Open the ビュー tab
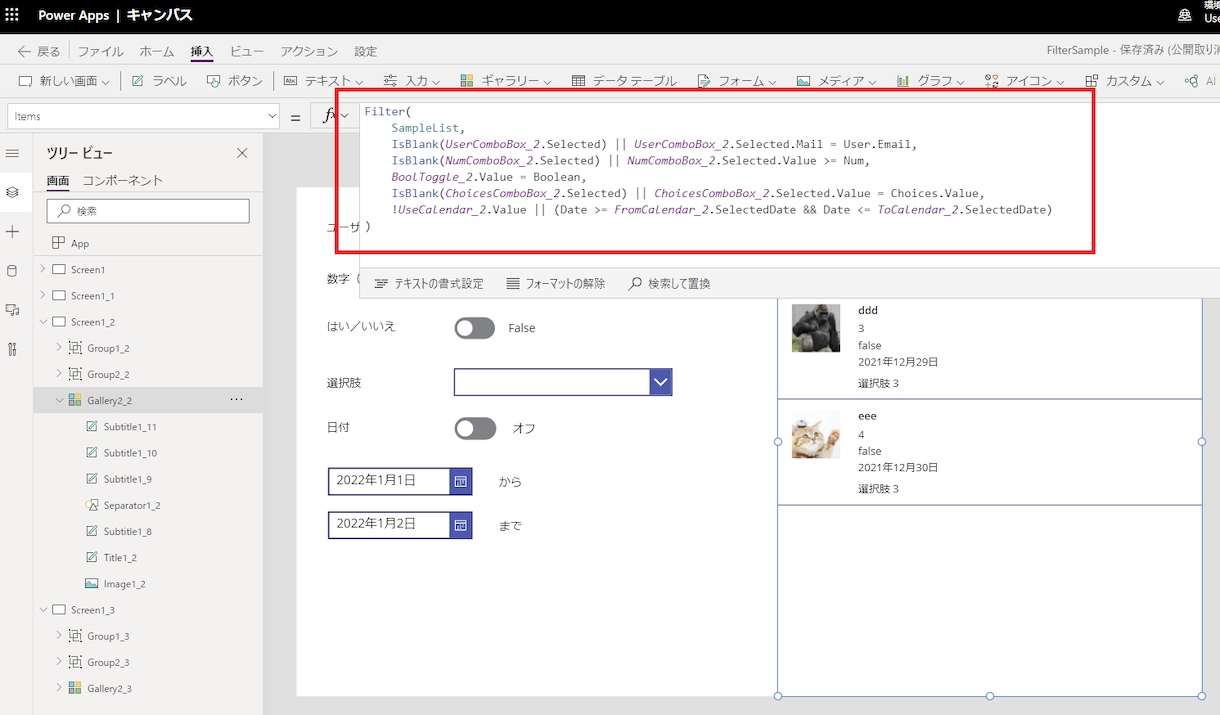The image size is (1220, 715). pos(247,51)
